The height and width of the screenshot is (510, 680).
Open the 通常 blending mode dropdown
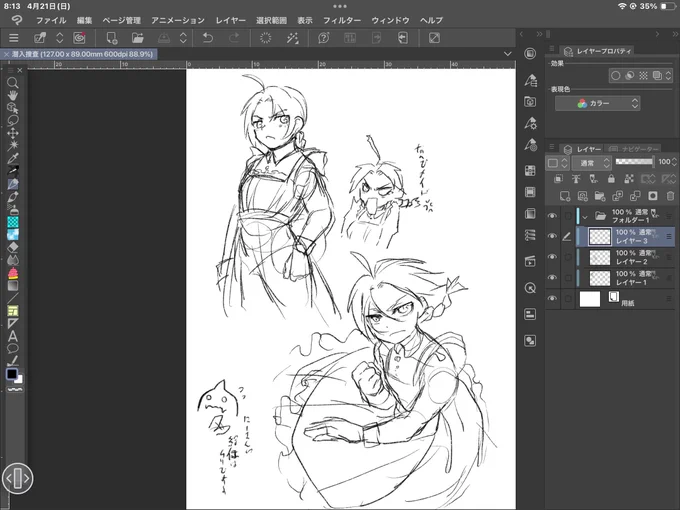[592, 163]
